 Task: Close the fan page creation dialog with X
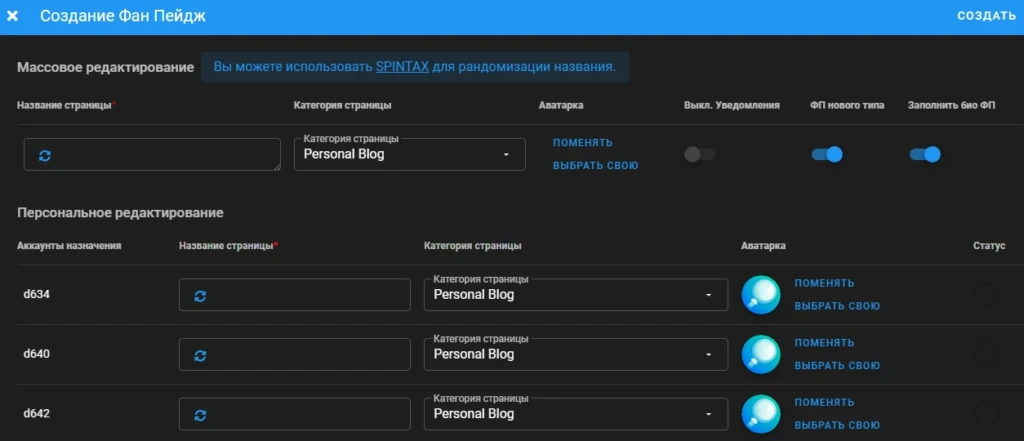[12, 16]
